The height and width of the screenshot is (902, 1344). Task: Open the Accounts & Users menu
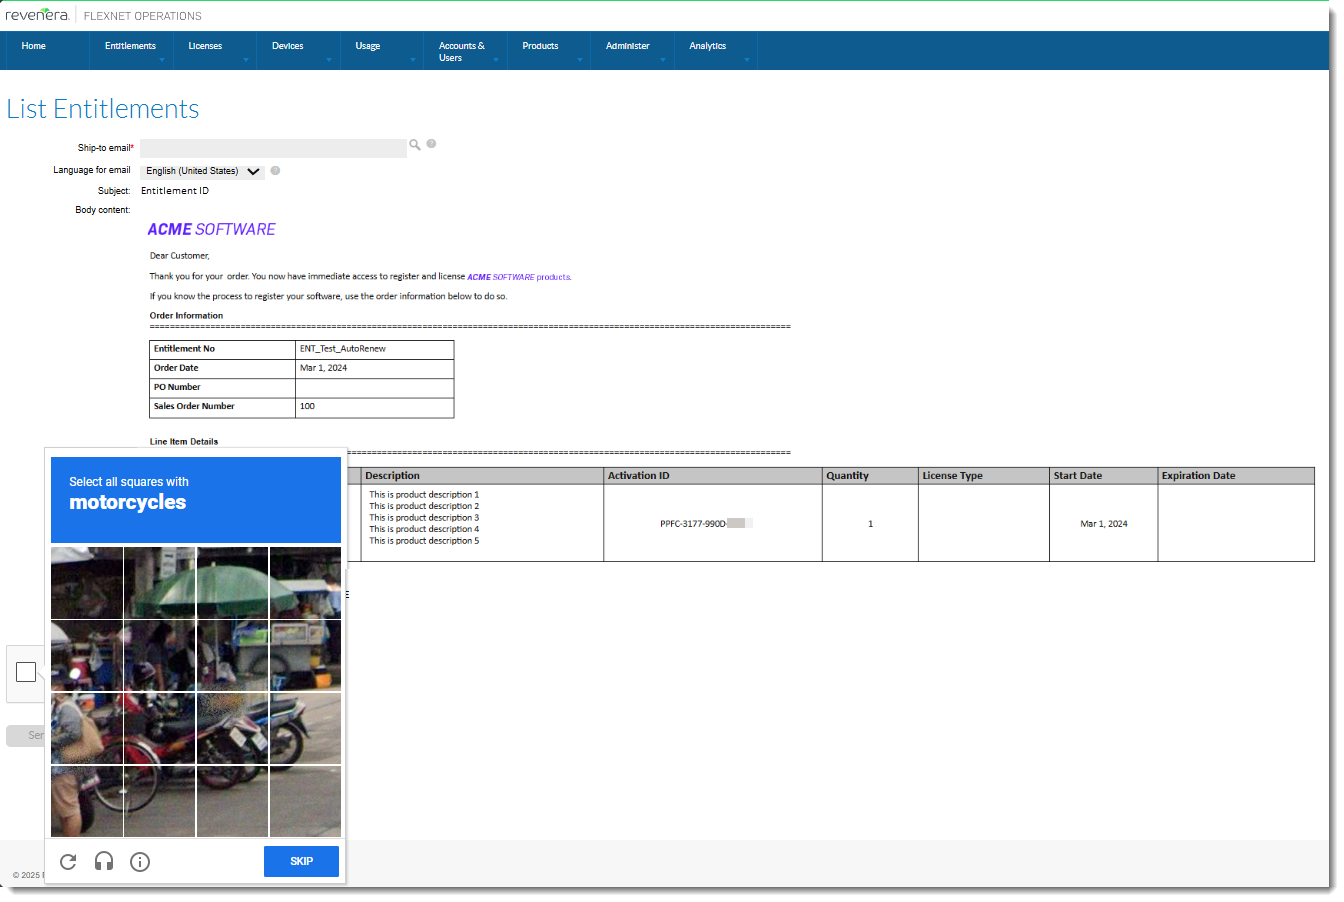[x=461, y=52]
